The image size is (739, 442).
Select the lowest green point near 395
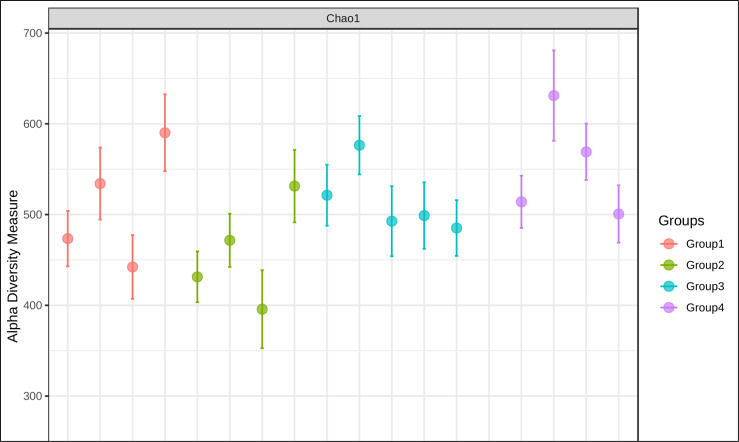[262, 309]
